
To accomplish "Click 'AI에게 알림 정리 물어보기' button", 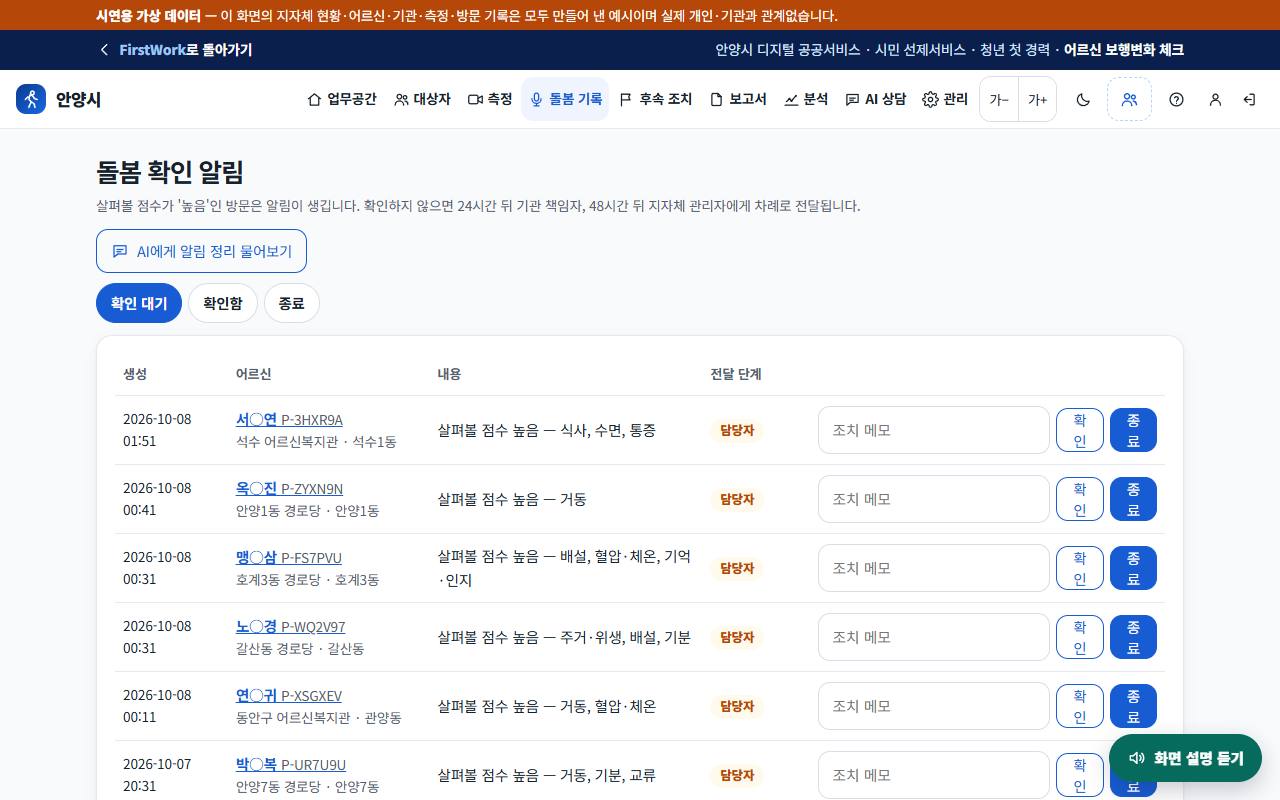I will [x=201, y=251].
